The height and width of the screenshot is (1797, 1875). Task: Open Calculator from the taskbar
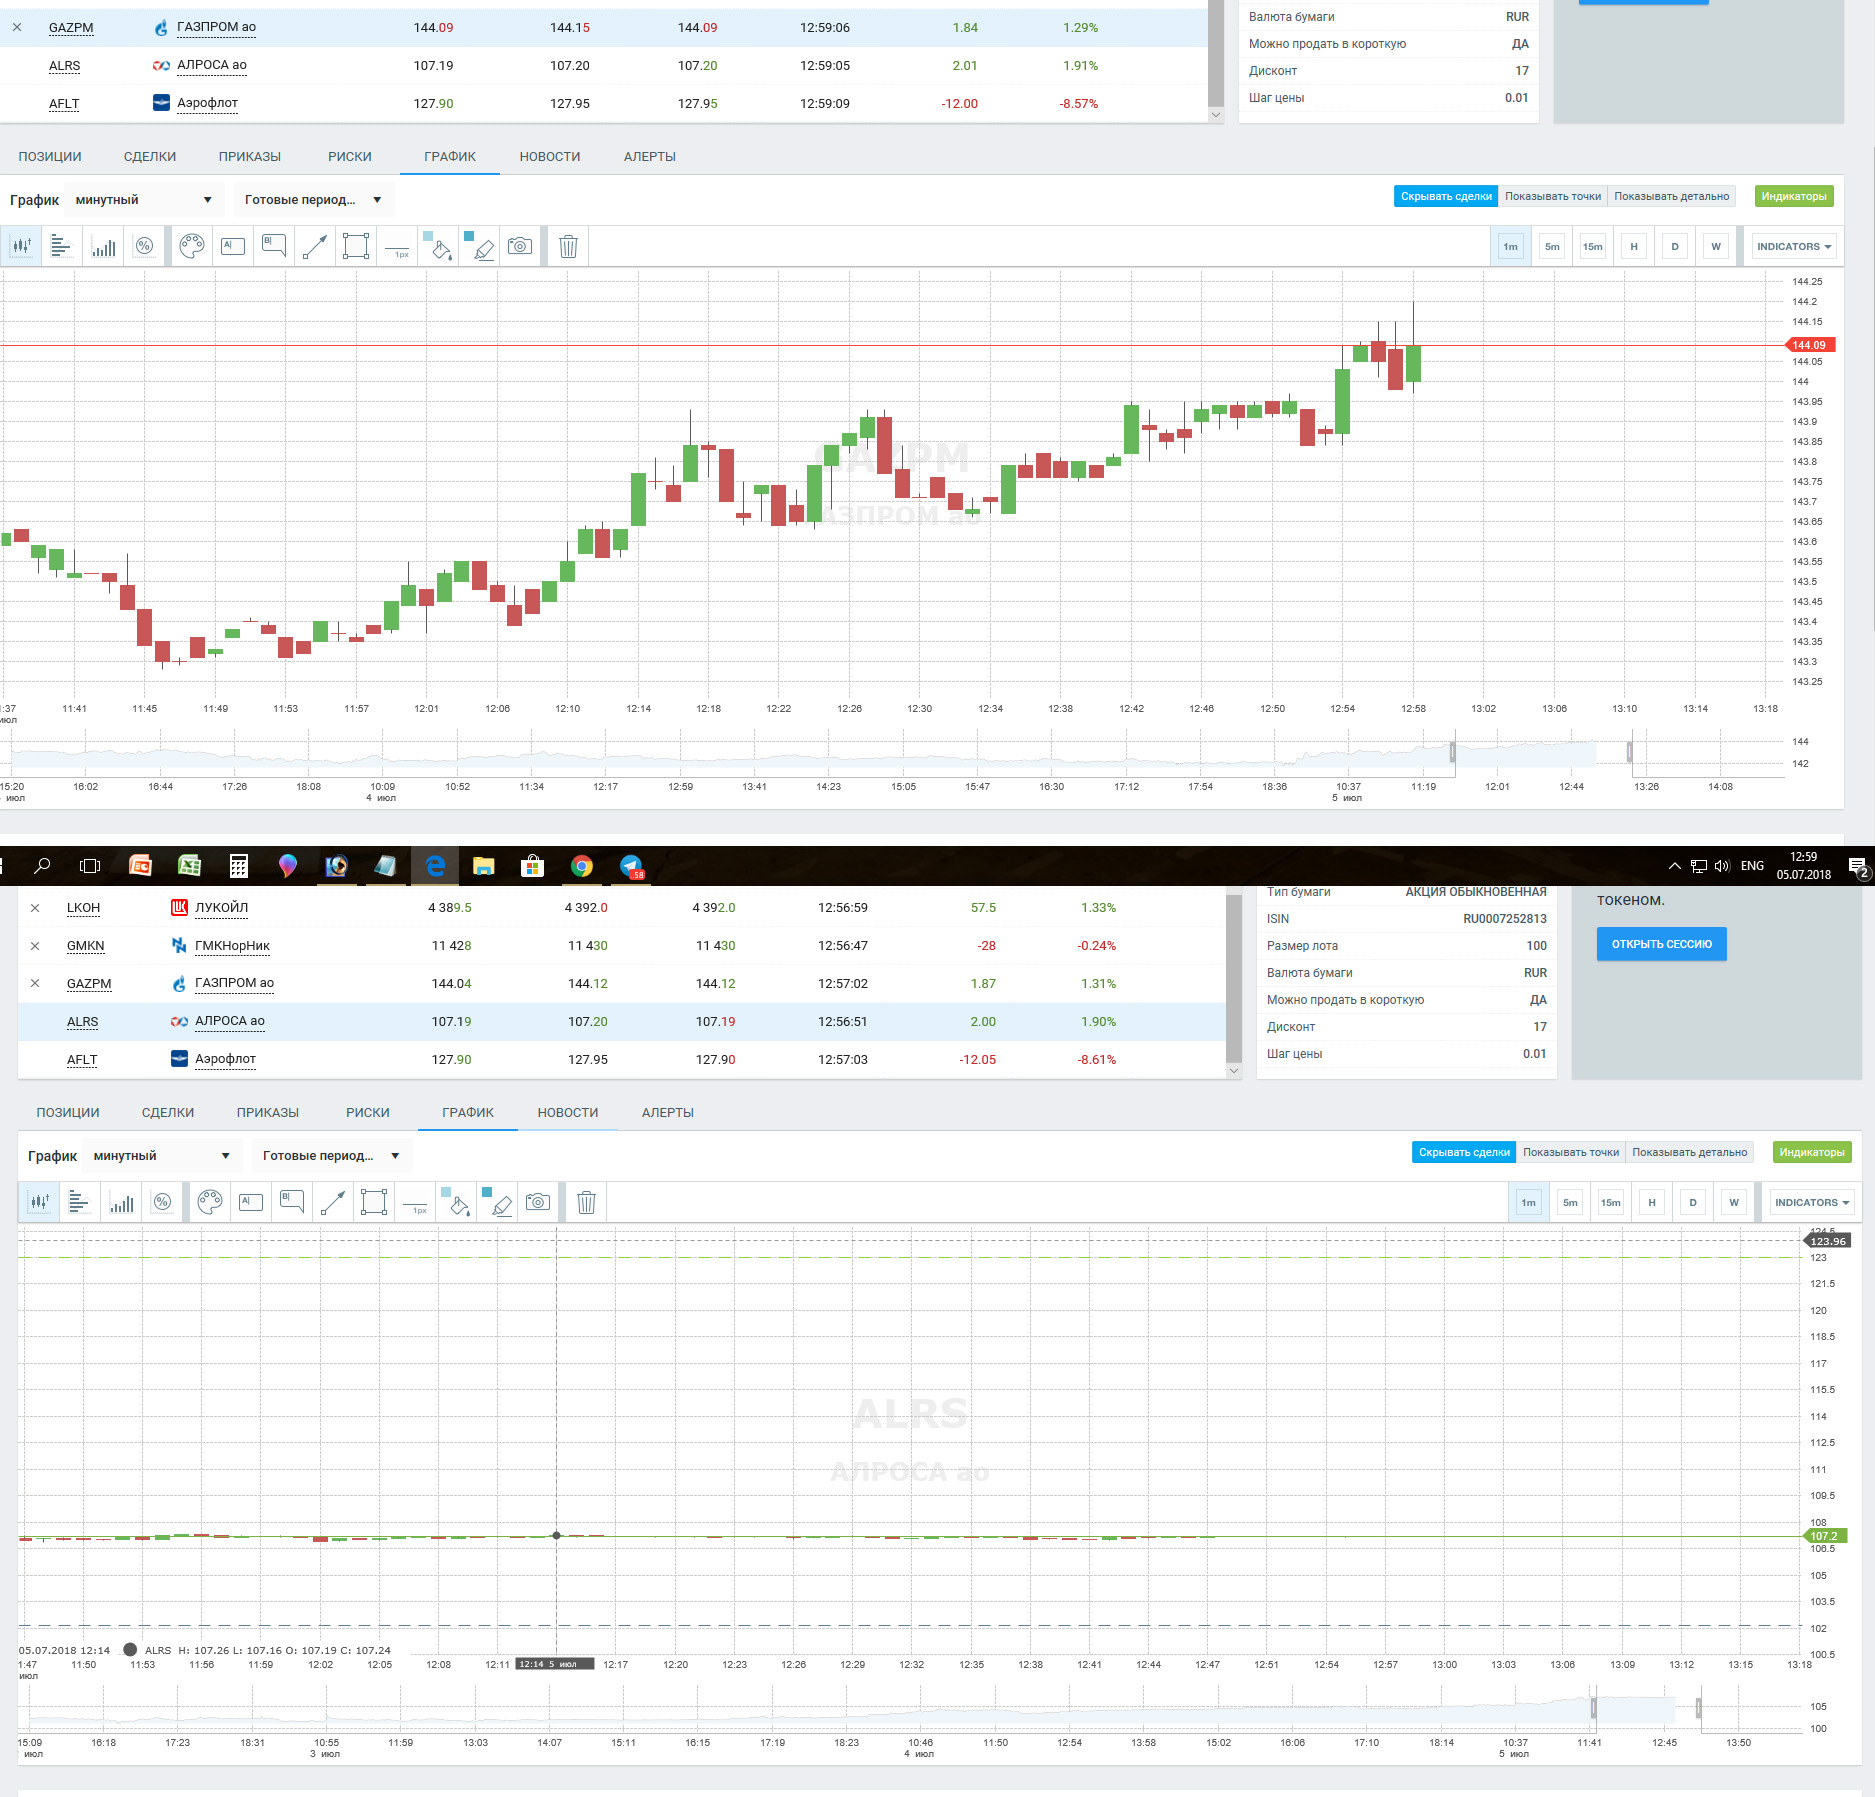coord(238,866)
